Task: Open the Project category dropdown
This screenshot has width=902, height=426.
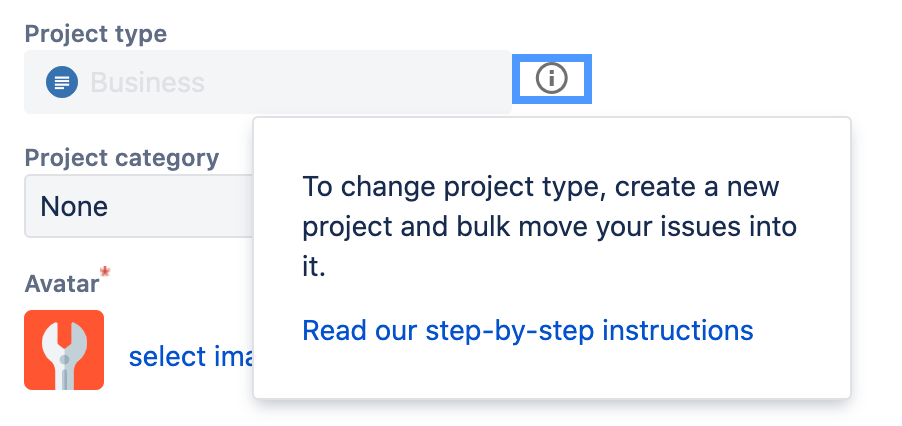Action: tap(139, 206)
